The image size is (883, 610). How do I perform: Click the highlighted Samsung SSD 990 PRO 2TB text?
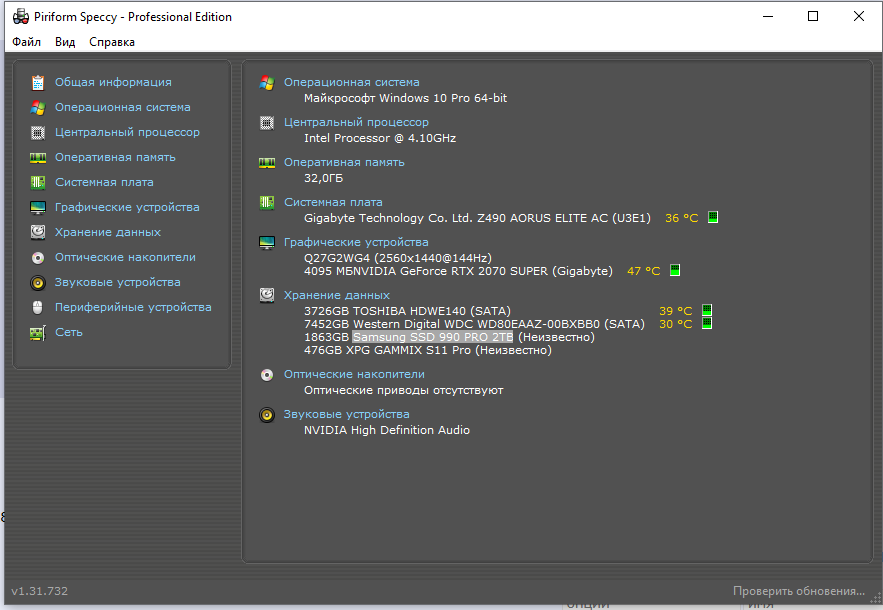pyautogui.click(x=432, y=337)
